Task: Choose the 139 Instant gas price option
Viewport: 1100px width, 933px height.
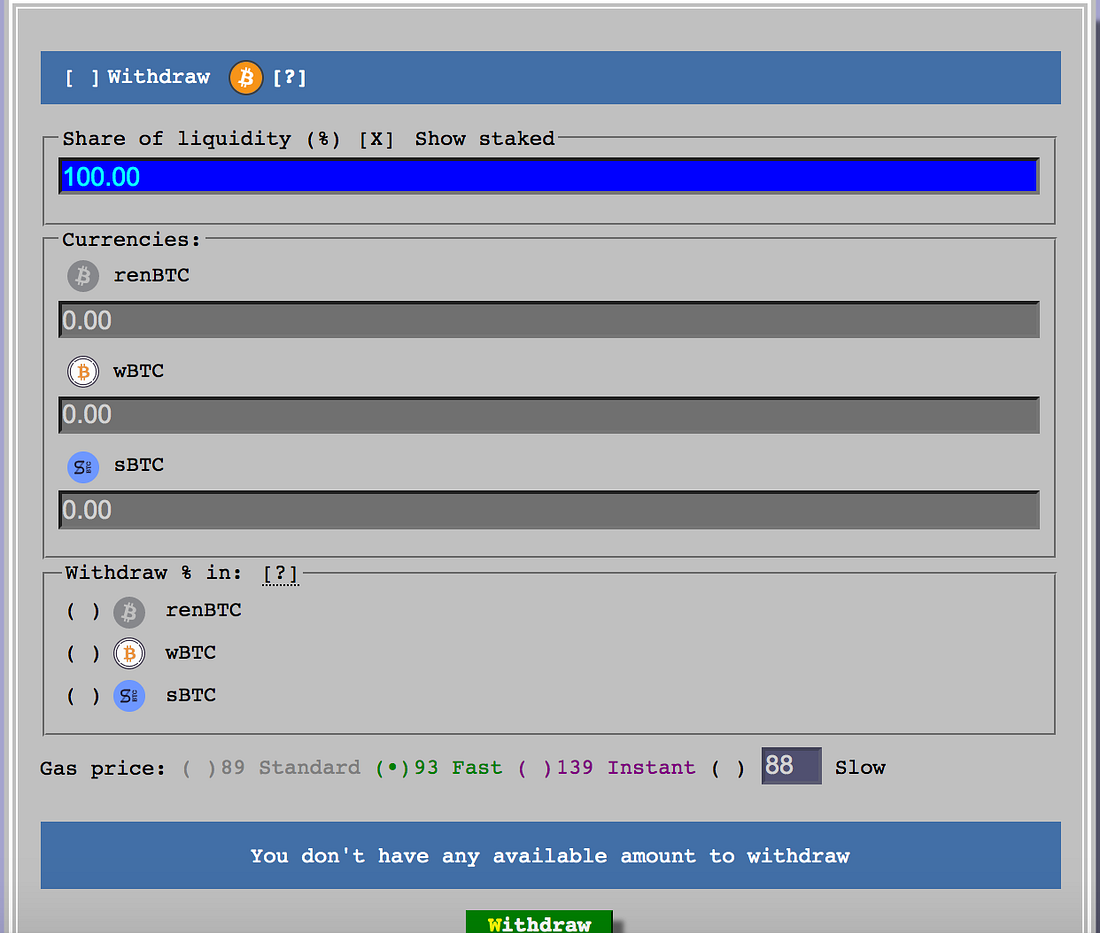Action: [606, 767]
